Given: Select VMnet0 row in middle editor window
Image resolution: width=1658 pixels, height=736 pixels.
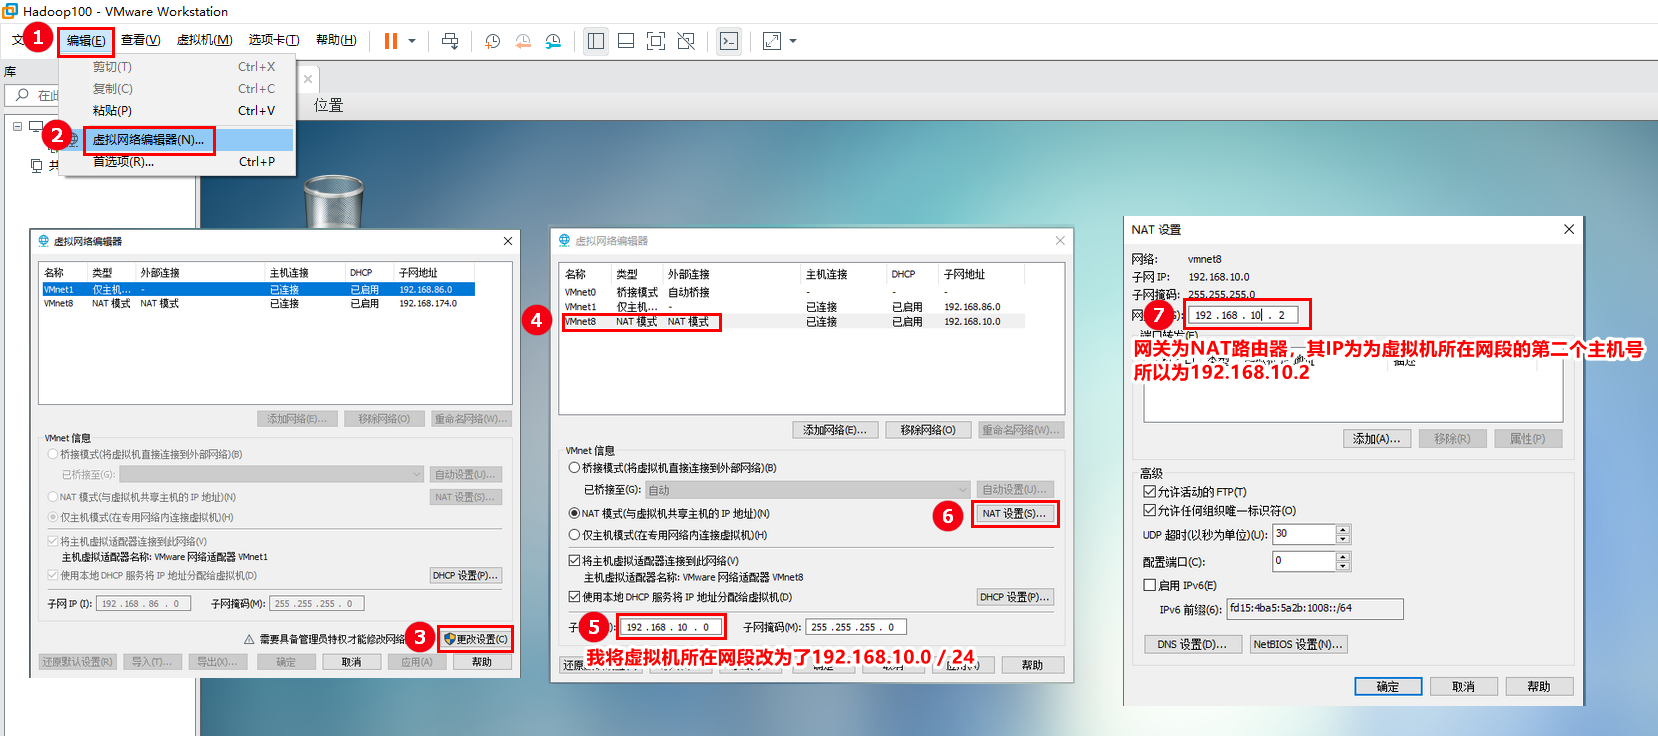Looking at the screenshot, I should coord(793,293).
